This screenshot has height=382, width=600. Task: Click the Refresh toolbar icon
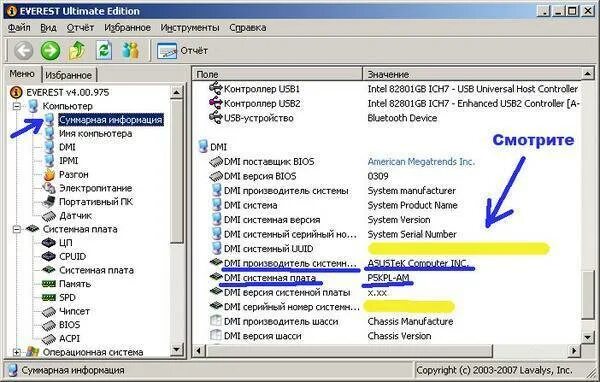pyautogui.click(x=104, y=51)
